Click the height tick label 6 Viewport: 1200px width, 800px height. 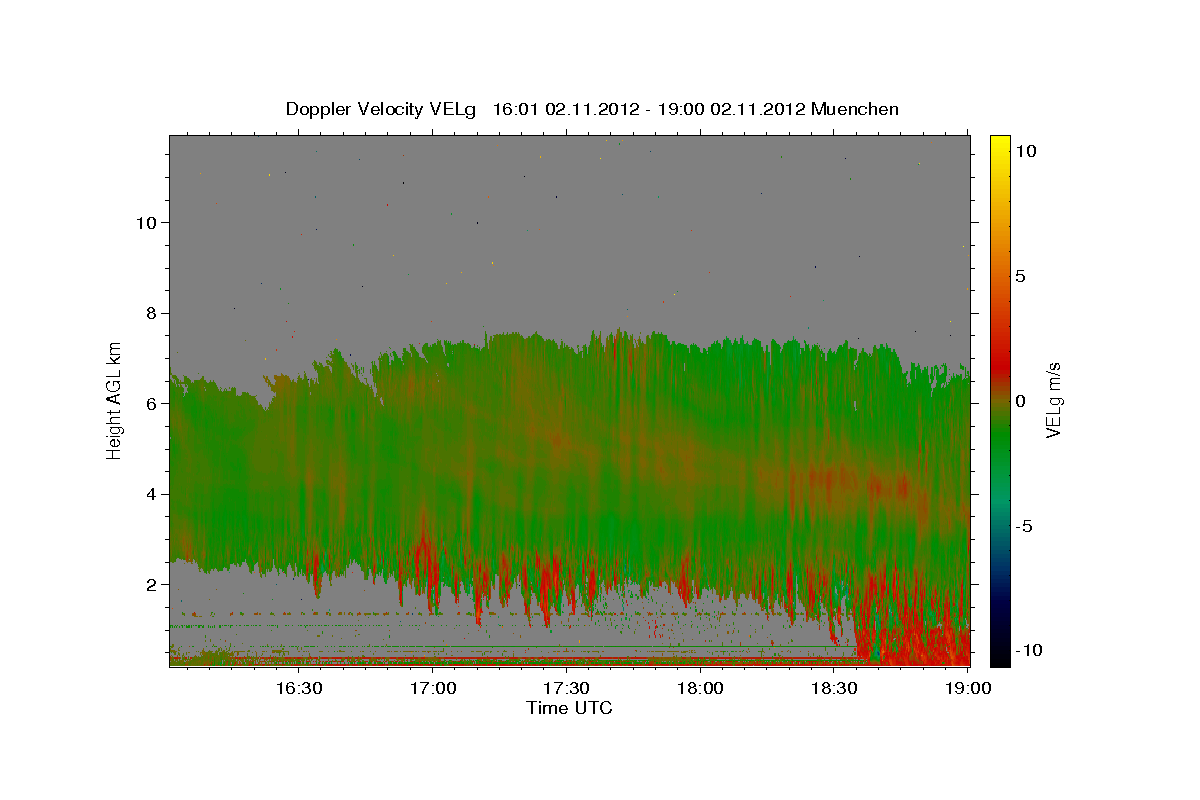click(x=152, y=404)
